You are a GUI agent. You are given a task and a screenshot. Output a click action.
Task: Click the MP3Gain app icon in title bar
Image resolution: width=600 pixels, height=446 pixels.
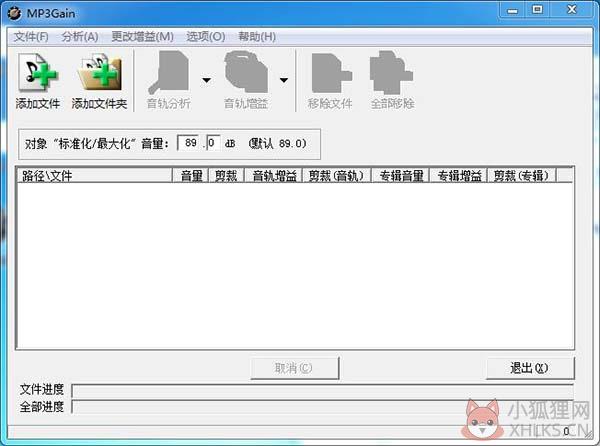point(15,13)
